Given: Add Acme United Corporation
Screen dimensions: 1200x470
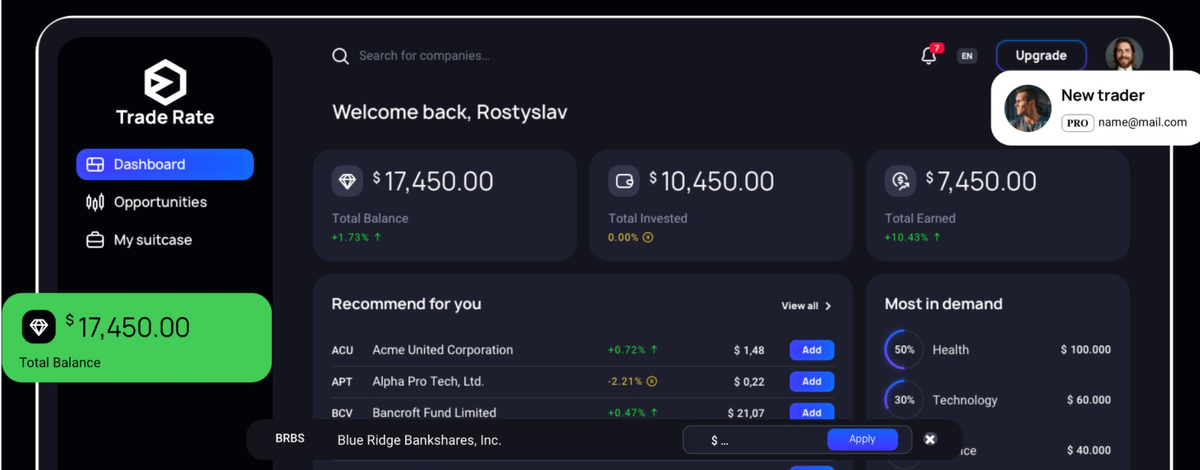Looking at the screenshot, I should click(x=812, y=350).
